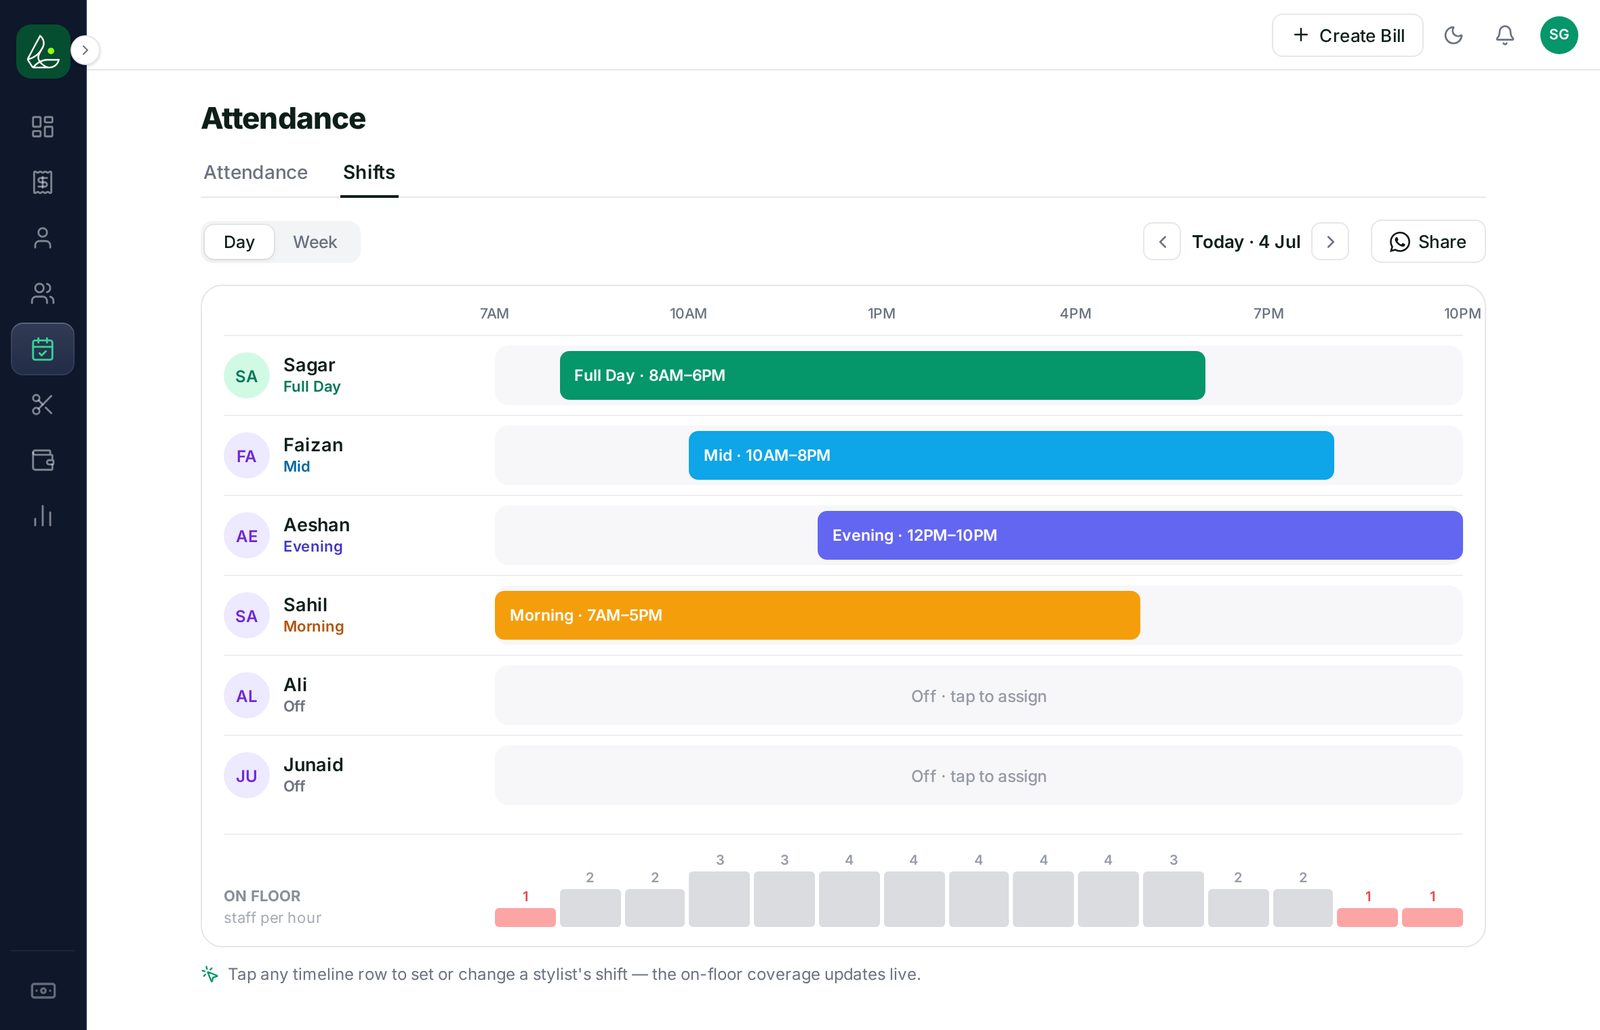This screenshot has width=1600, height=1030.
Task: Assign a shift on Ali's Off row
Action: [979, 696]
